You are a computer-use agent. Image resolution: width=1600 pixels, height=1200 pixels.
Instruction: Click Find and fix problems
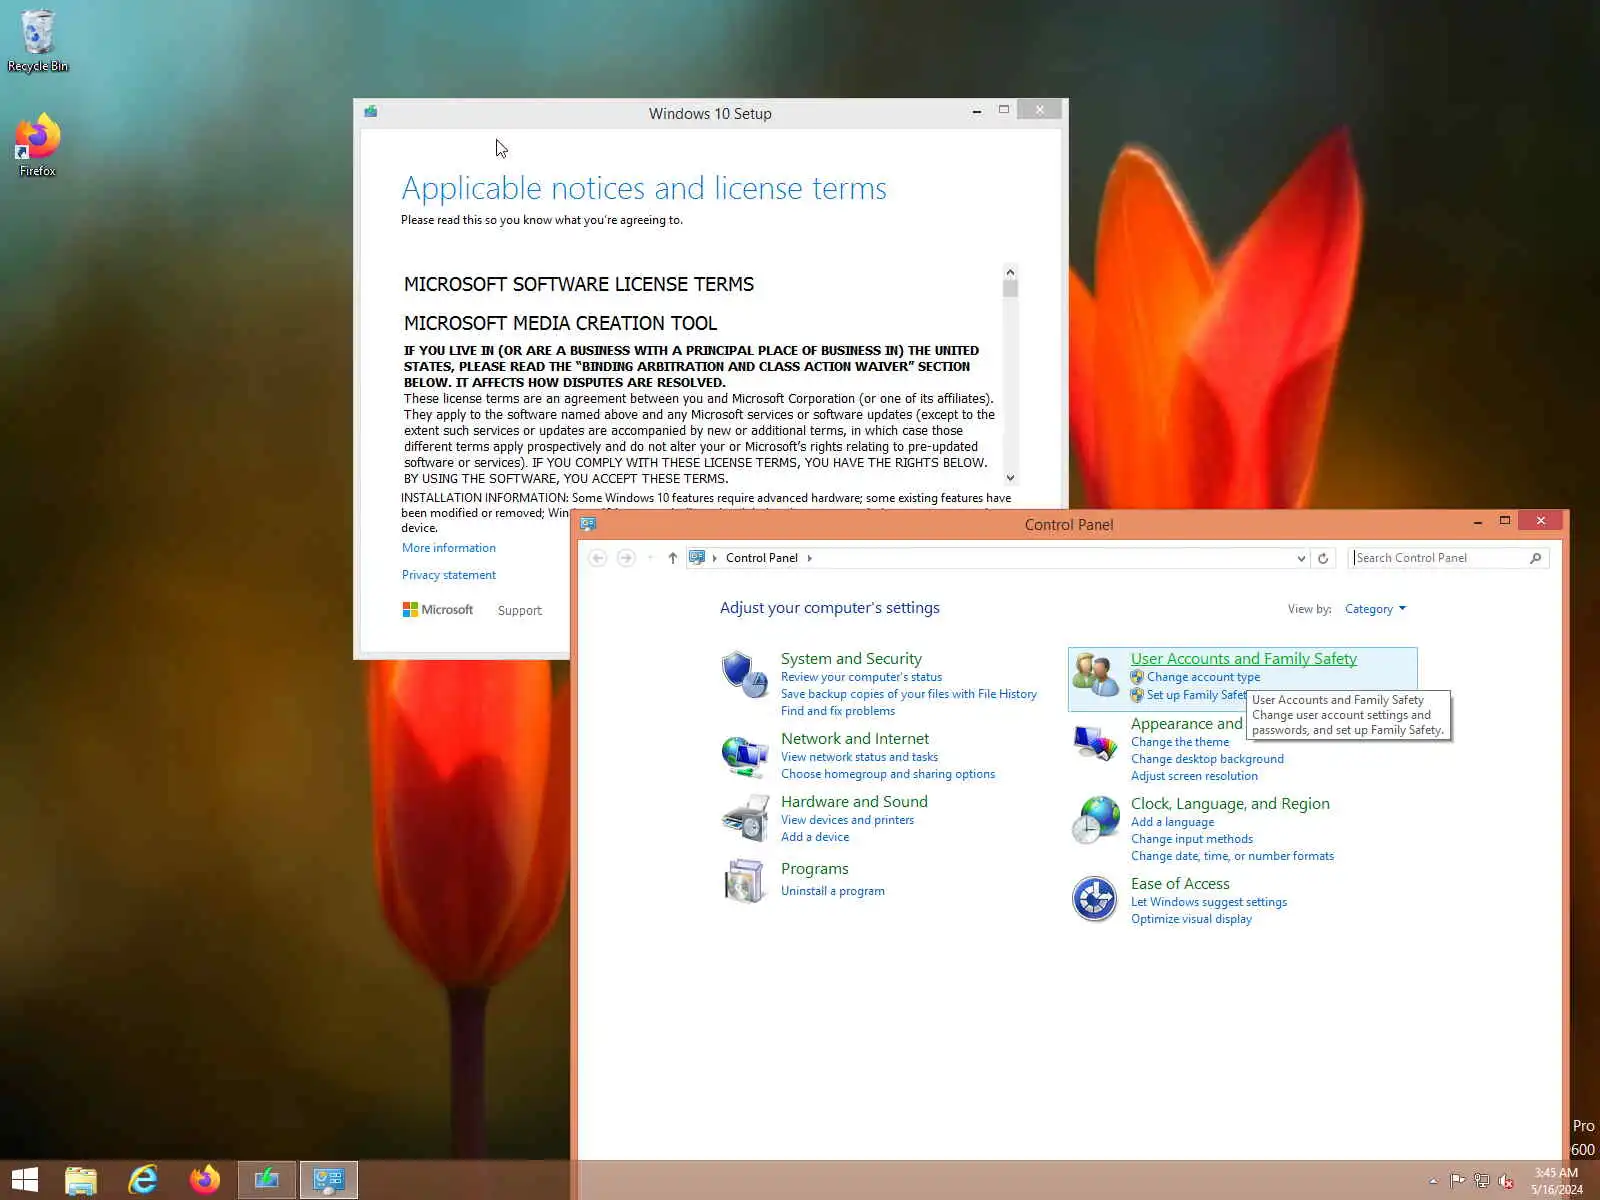click(838, 711)
